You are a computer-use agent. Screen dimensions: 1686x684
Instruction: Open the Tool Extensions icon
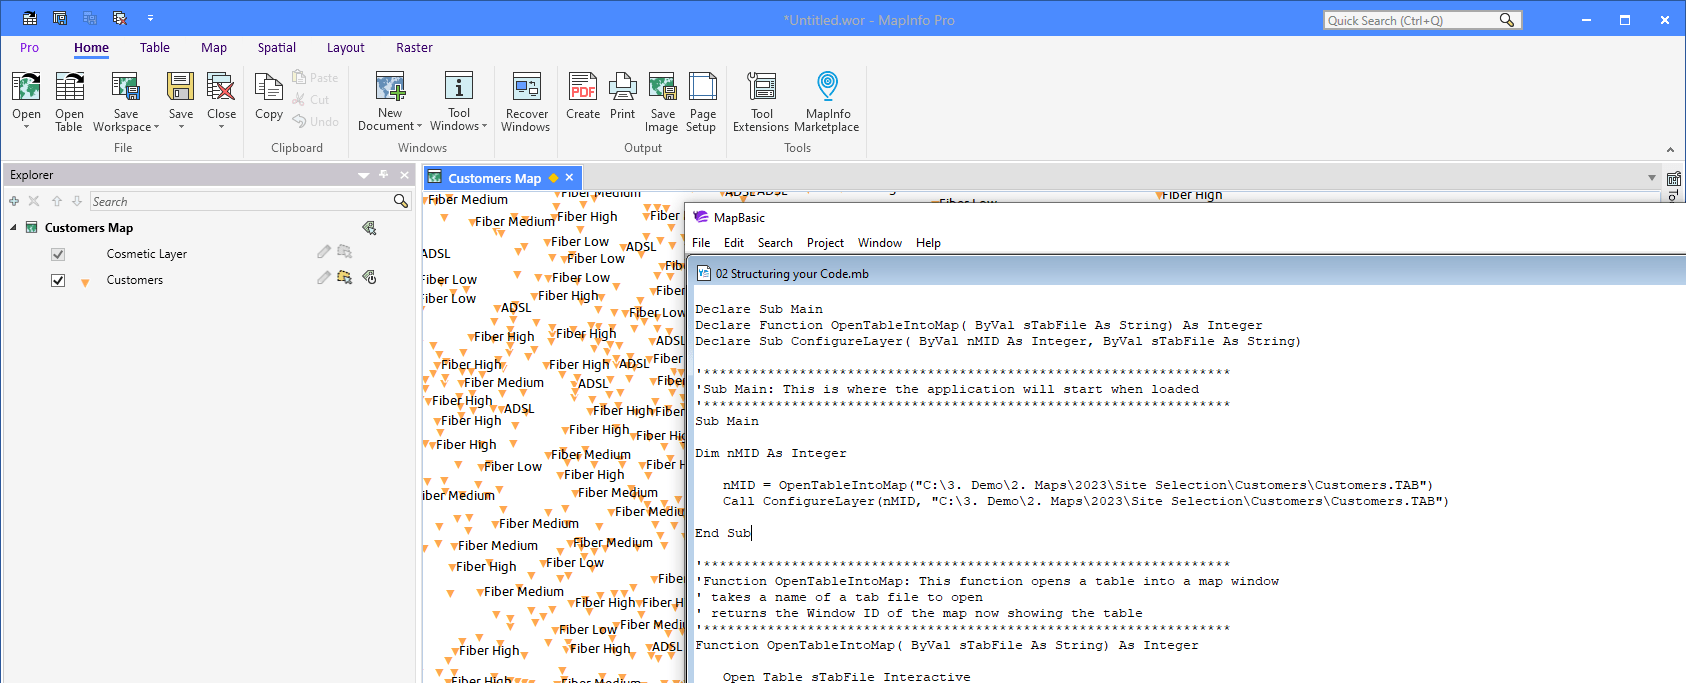pyautogui.click(x=762, y=87)
